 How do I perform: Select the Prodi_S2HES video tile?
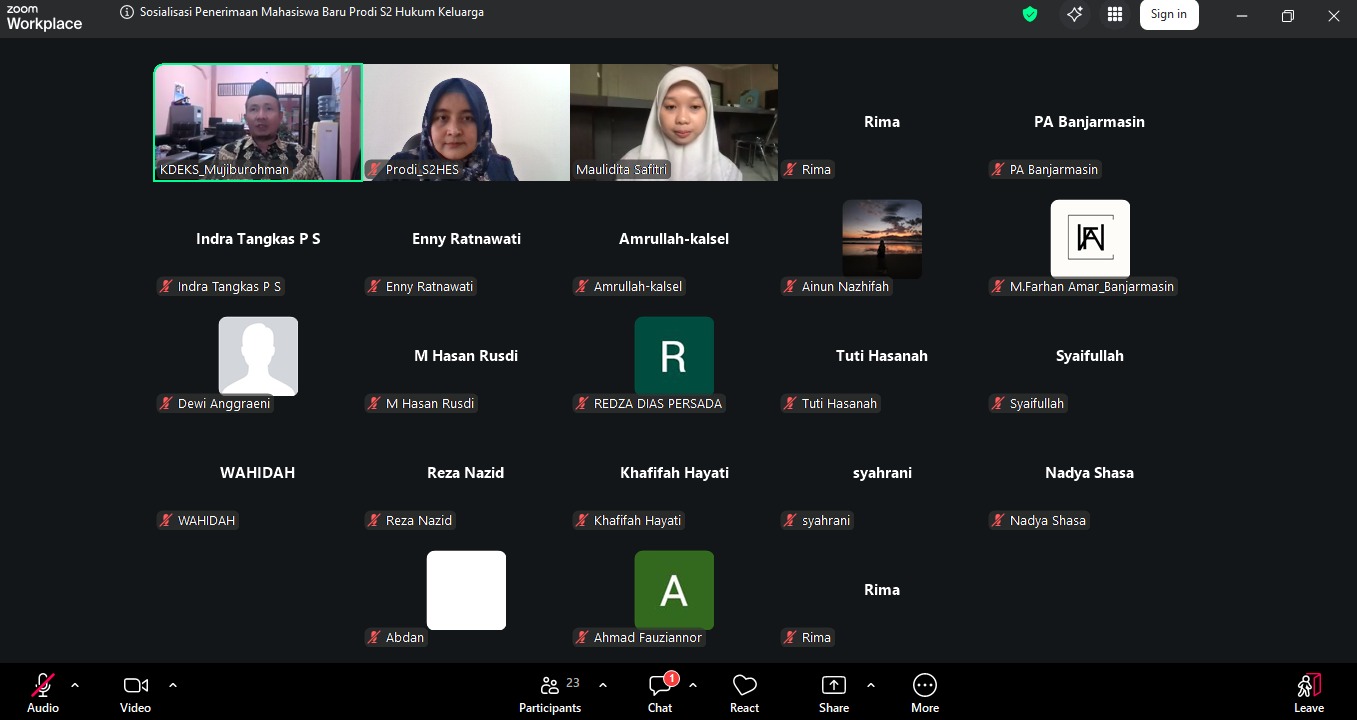point(466,122)
